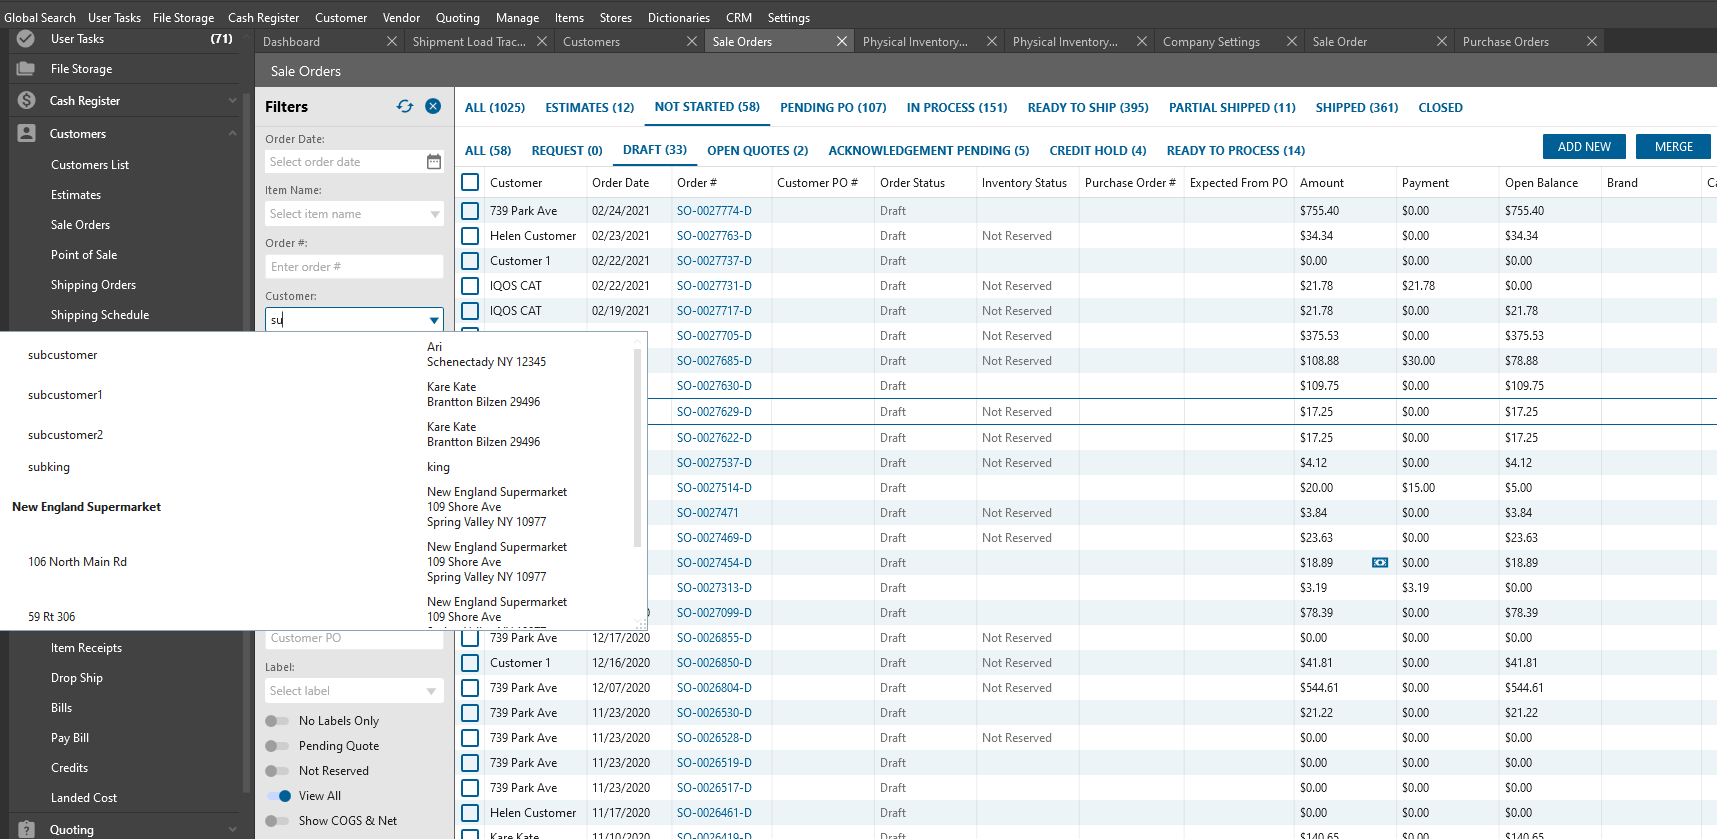
Task: Expand the Item Name dropdown
Action: click(x=435, y=214)
